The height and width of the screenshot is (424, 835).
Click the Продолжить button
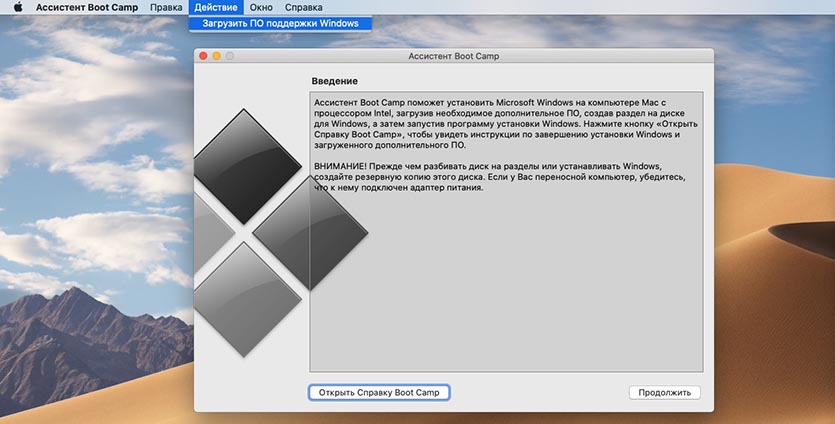(665, 393)
